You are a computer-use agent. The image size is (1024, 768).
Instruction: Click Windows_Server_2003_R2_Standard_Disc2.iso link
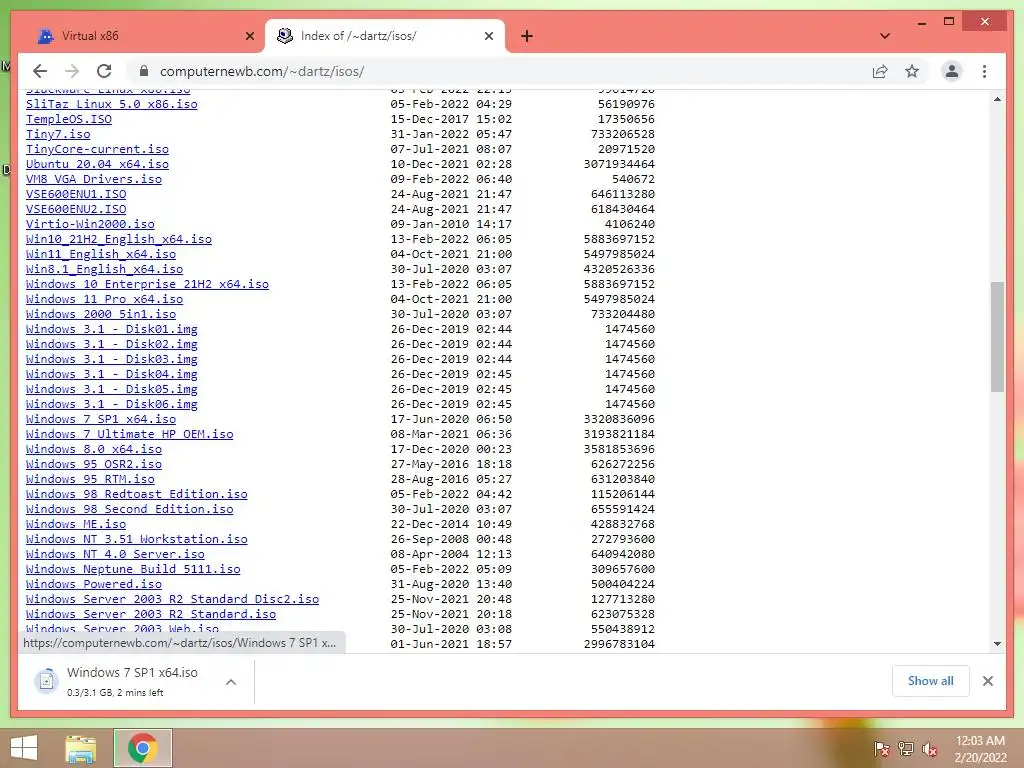point(172,600)
